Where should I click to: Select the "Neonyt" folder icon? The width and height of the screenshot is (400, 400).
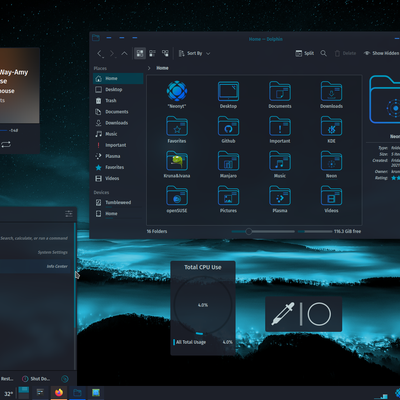pyautogui.click(x=177, y=91)
